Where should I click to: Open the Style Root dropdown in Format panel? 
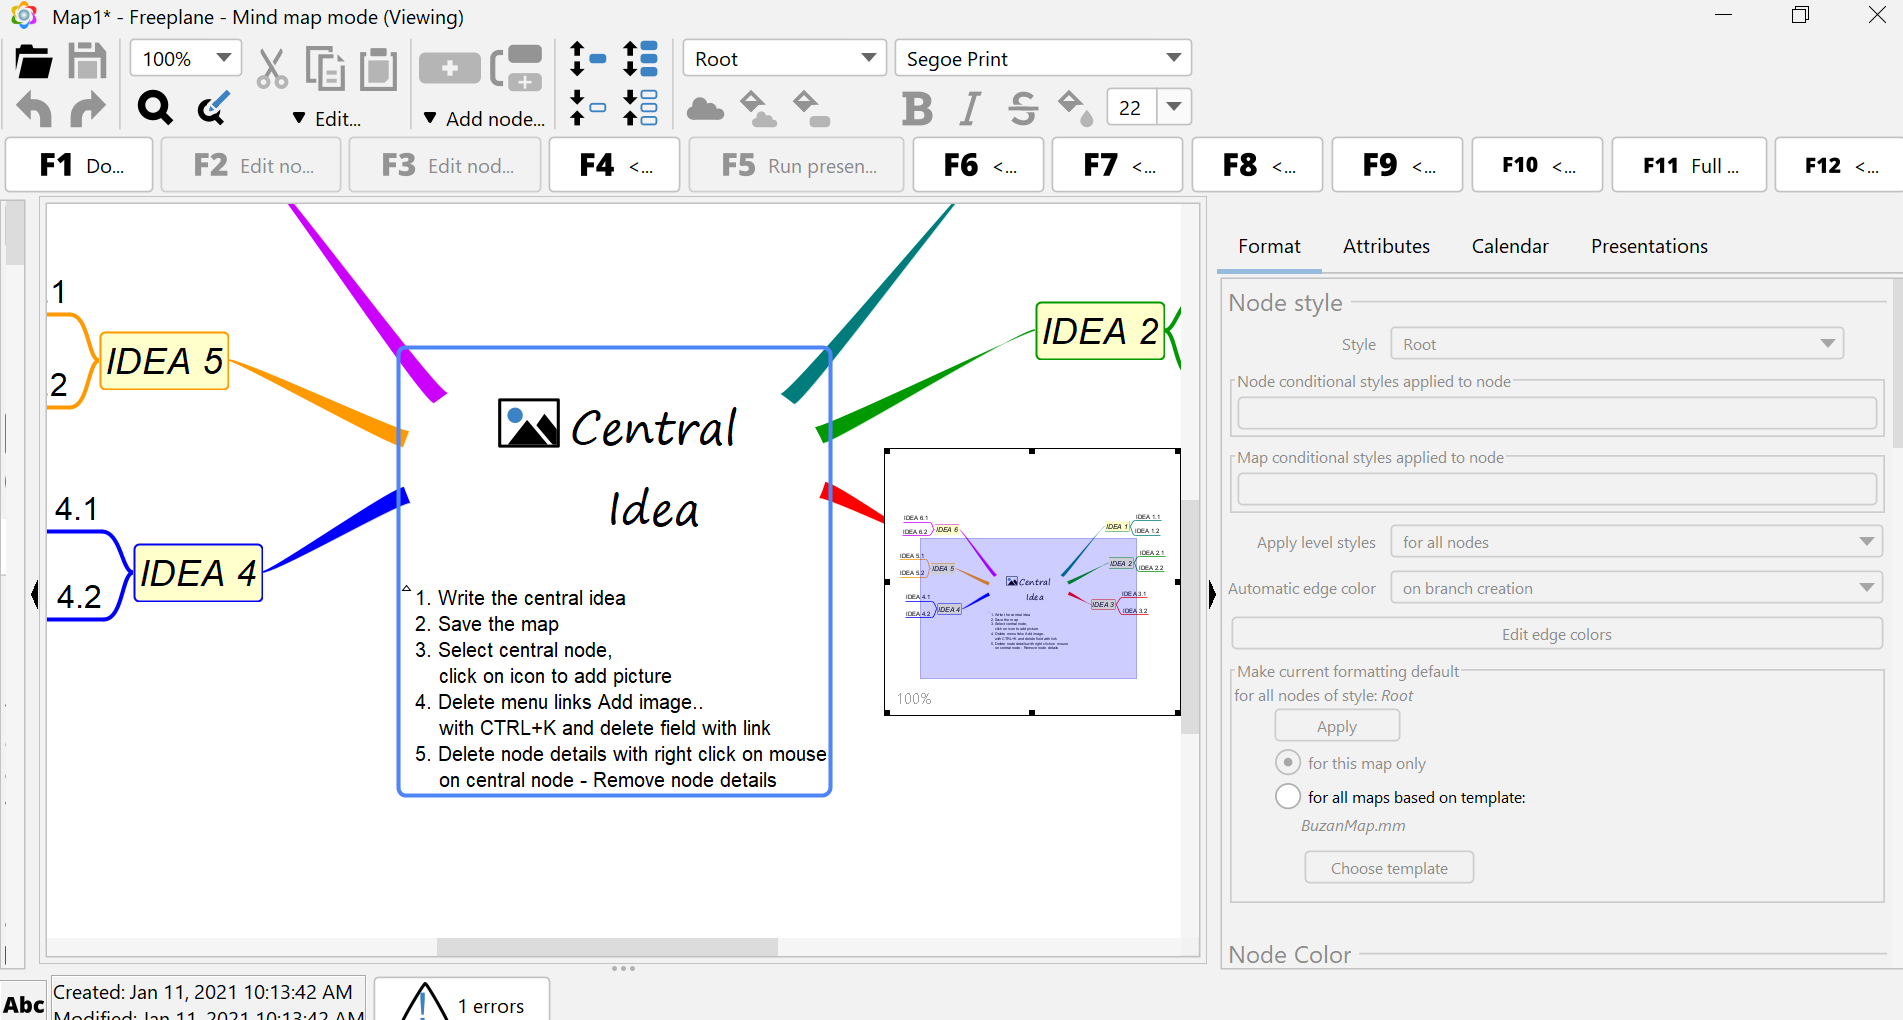[x=1616, y=344]
